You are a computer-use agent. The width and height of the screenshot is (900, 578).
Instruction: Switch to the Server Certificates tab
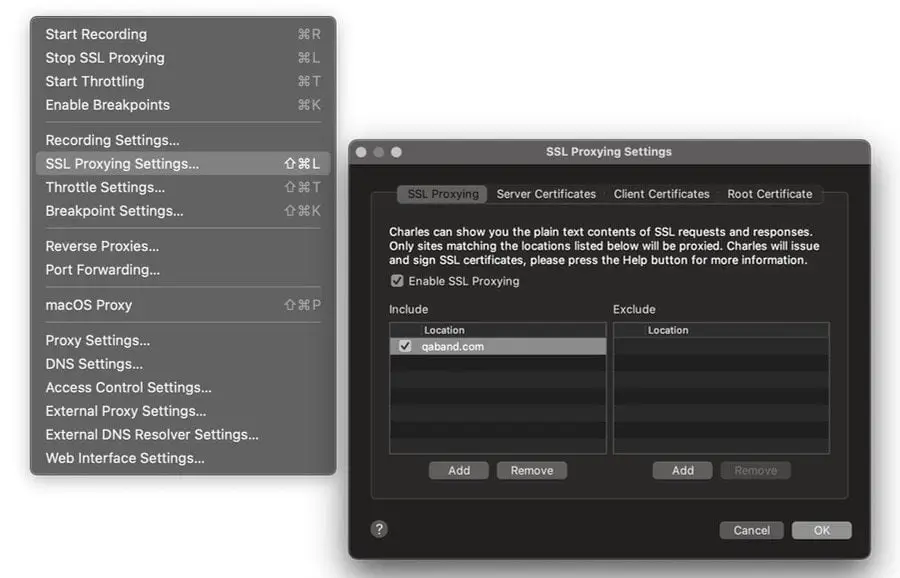click(x=546, y=194)
